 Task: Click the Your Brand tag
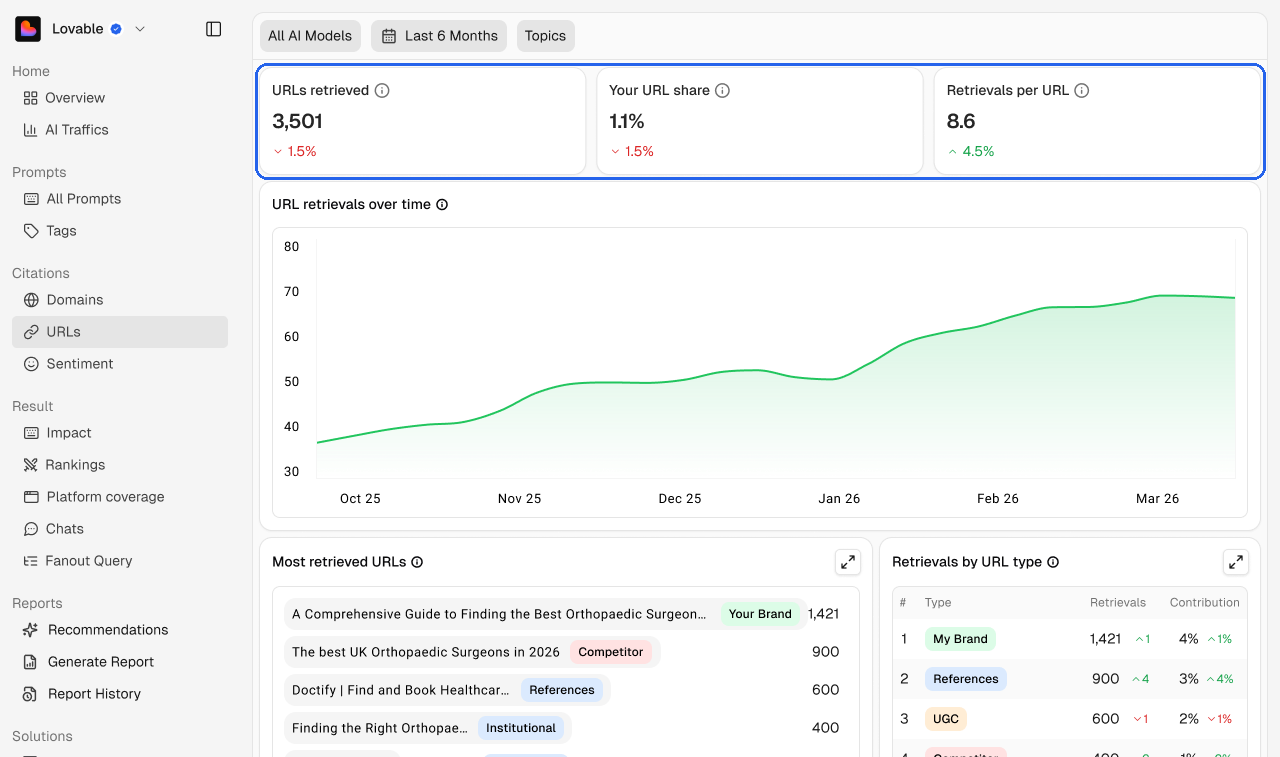coord(760,614)
